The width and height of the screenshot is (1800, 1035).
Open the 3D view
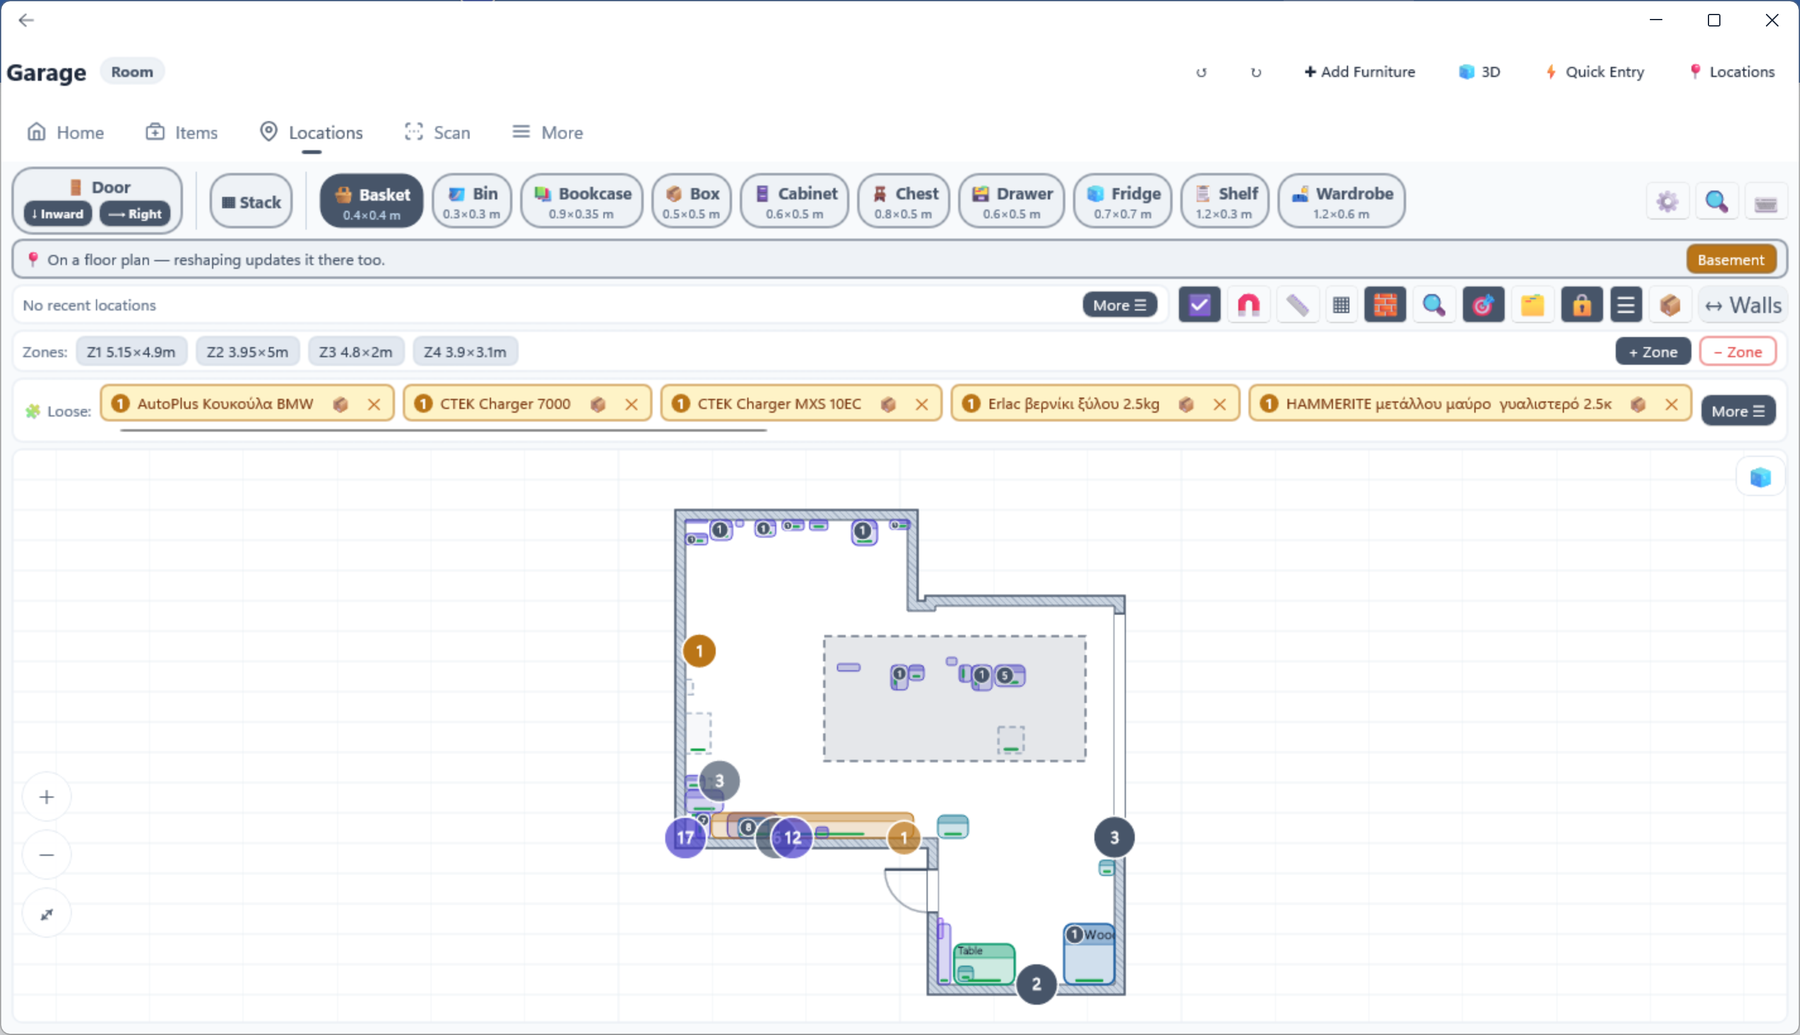point(1479,72)
